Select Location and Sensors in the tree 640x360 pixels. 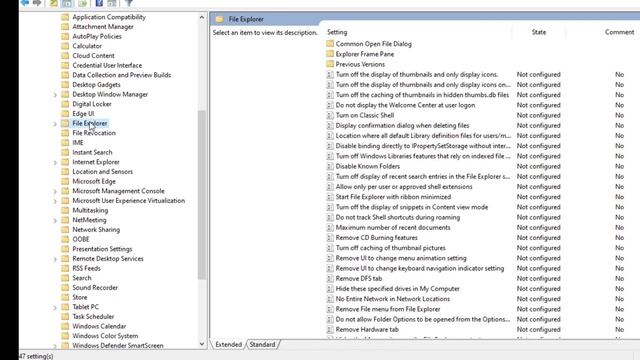click(102, 172)
